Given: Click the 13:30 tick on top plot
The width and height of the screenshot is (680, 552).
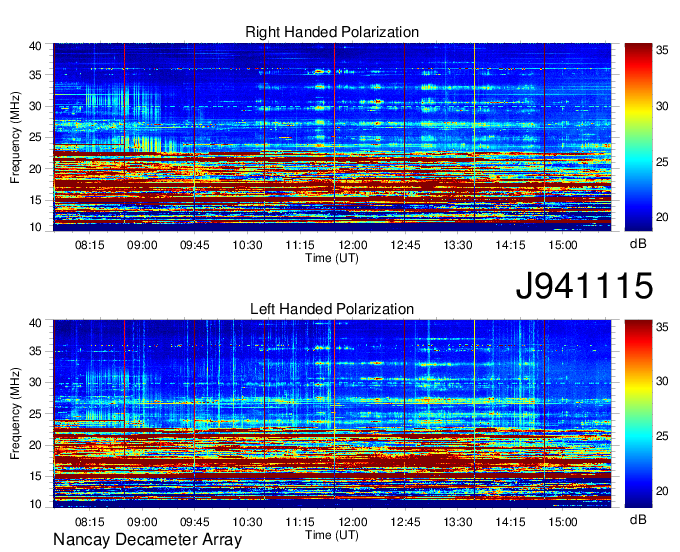Looking at the screenshot, I should click(458, 245).
